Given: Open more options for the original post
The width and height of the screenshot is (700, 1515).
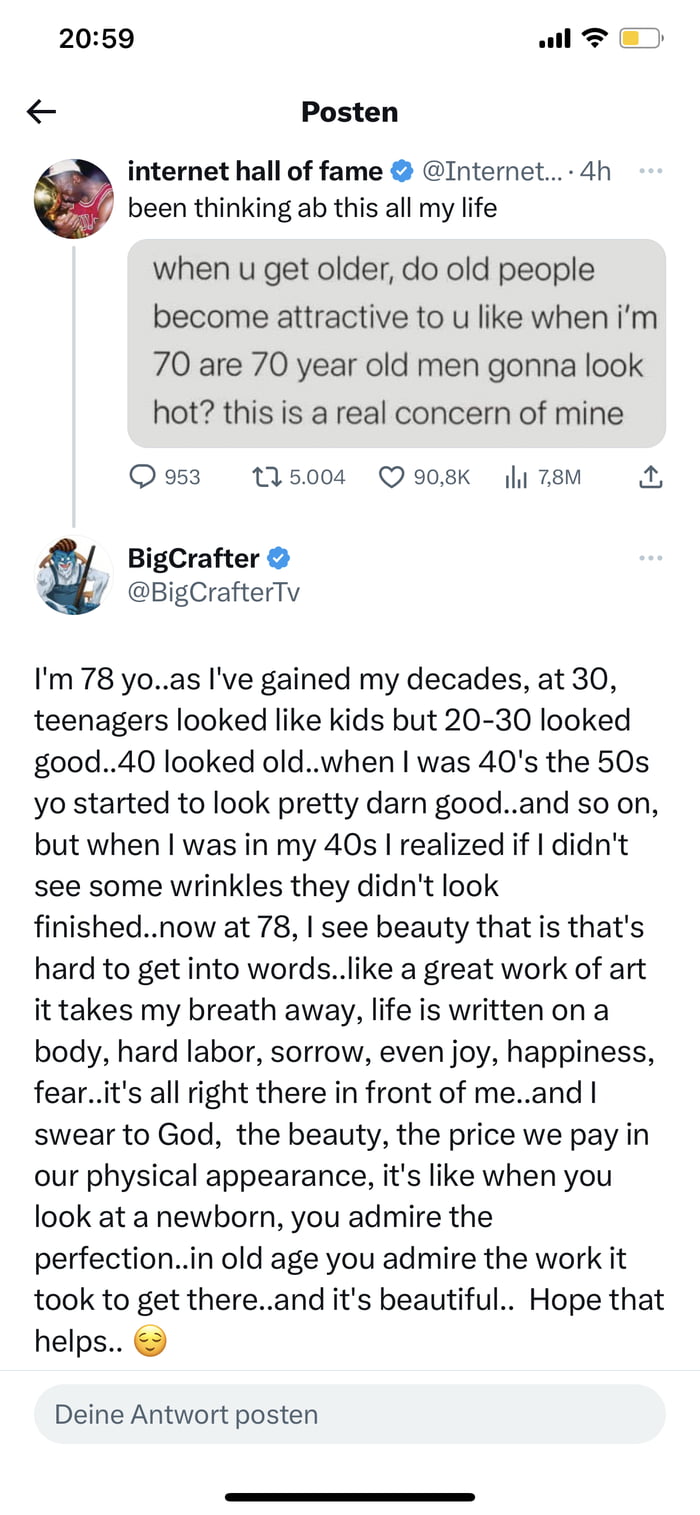Looking at the screenshot, I should (x=649, y=172).
